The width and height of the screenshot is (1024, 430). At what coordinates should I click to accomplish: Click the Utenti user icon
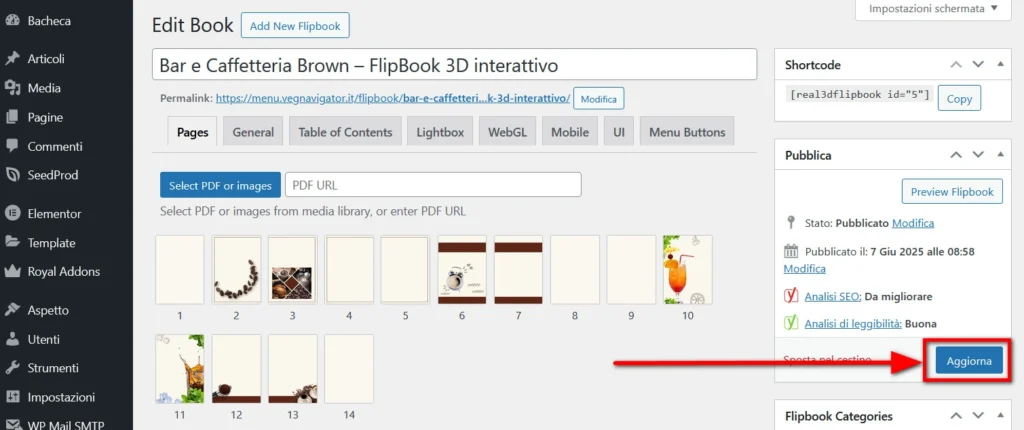click(12, 339)
